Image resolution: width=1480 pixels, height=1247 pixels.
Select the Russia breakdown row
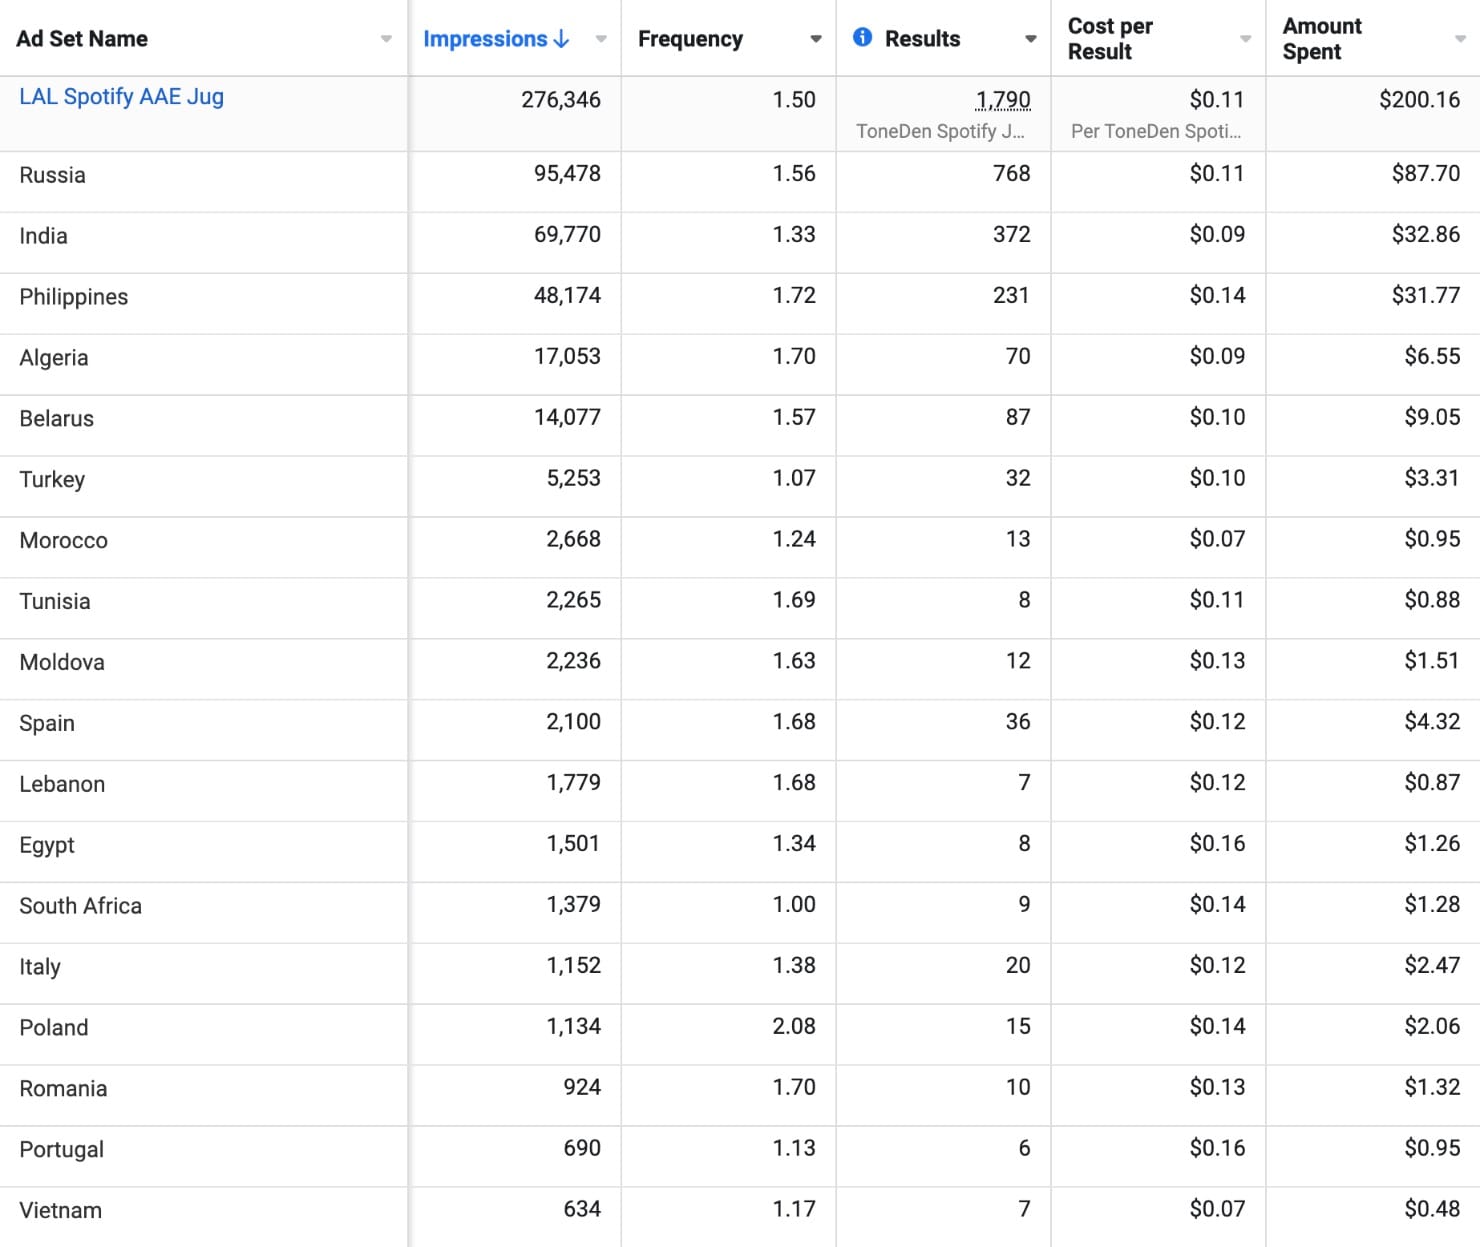(x=52, y=175)
